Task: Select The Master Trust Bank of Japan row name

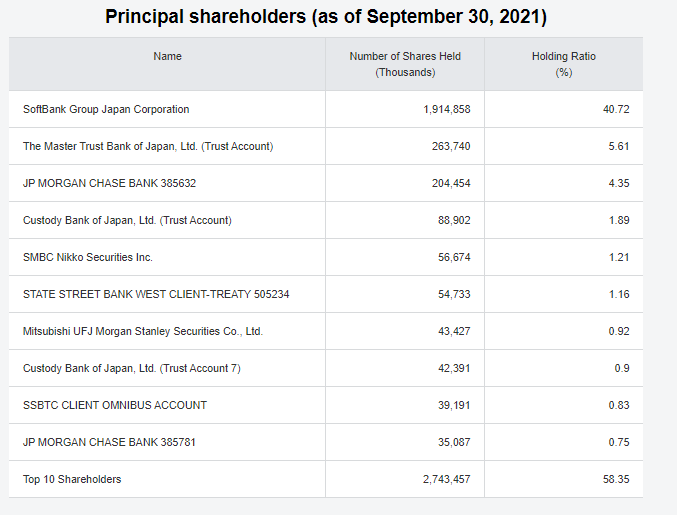Action: pos(148,146)
